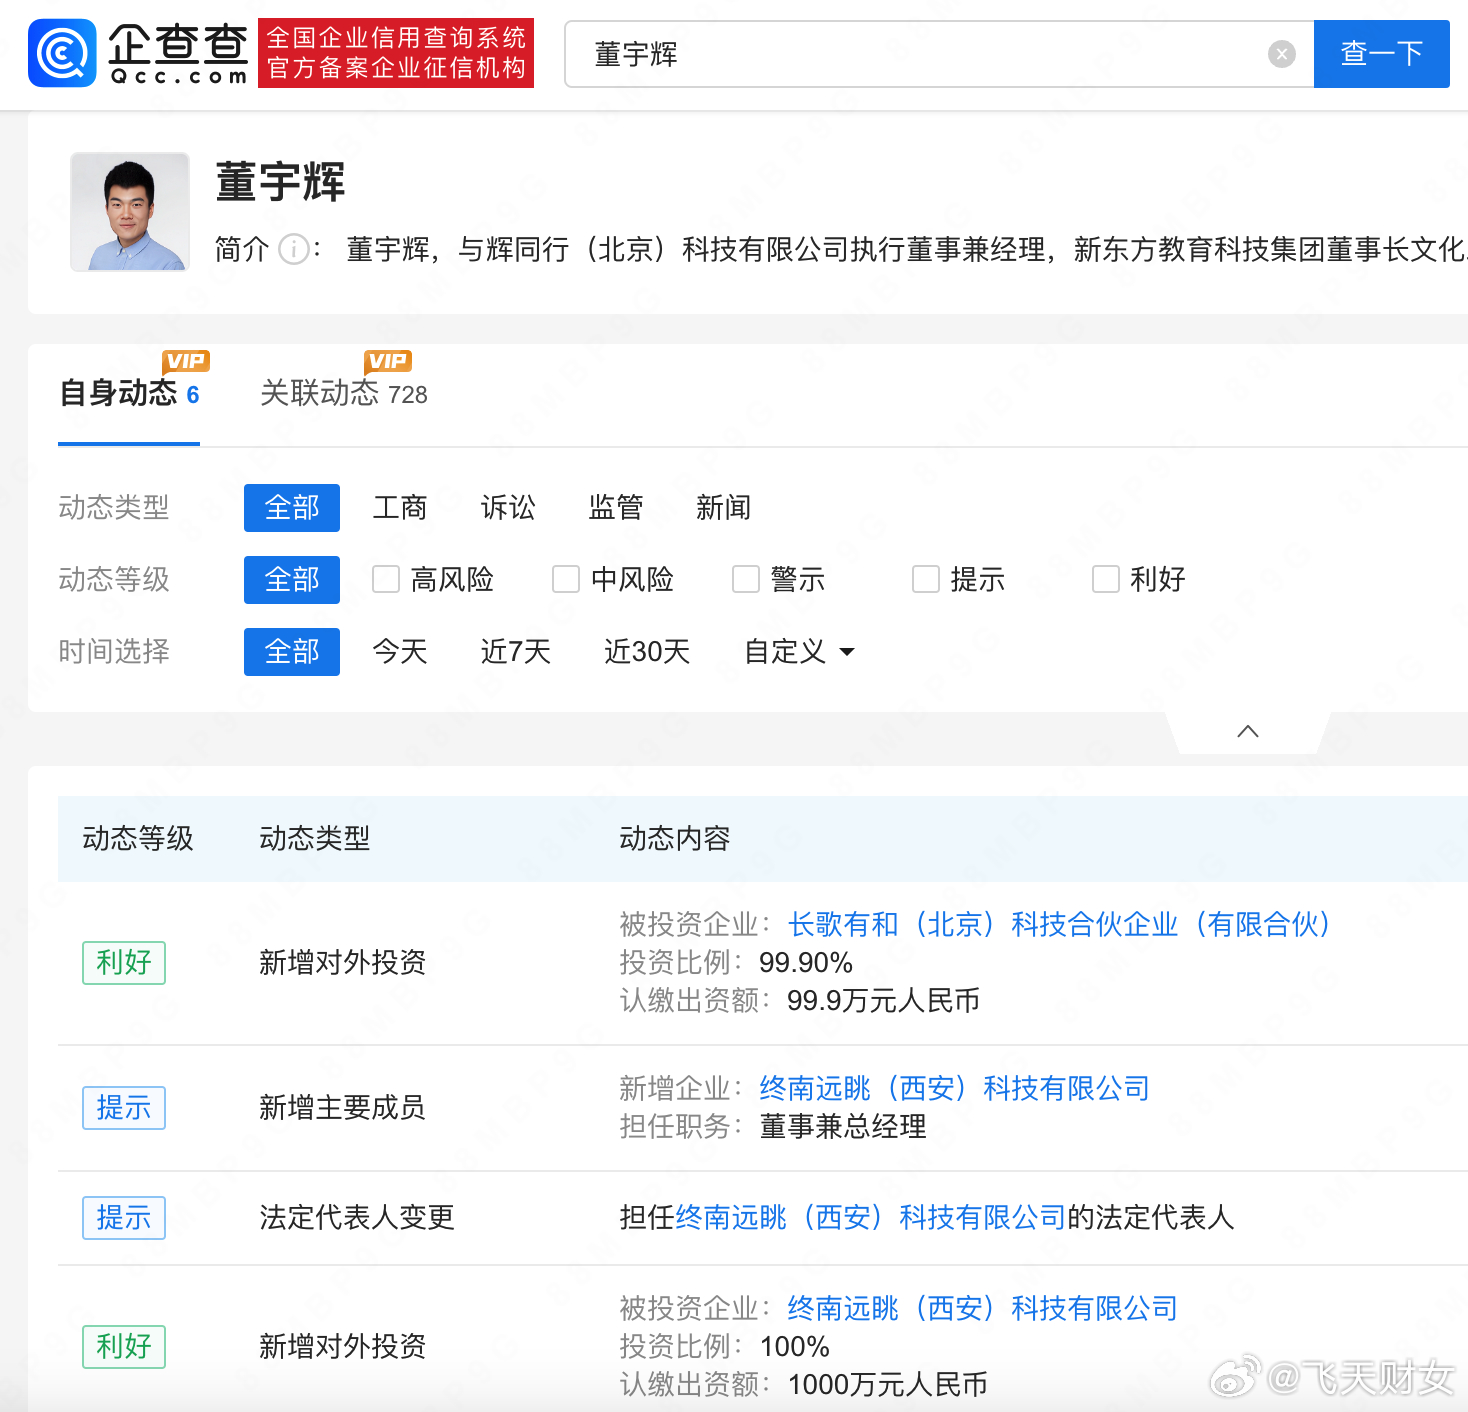1468x1412 pixels.
Task: Check the 高风险 checkbox
Action: tap(386, 579)
